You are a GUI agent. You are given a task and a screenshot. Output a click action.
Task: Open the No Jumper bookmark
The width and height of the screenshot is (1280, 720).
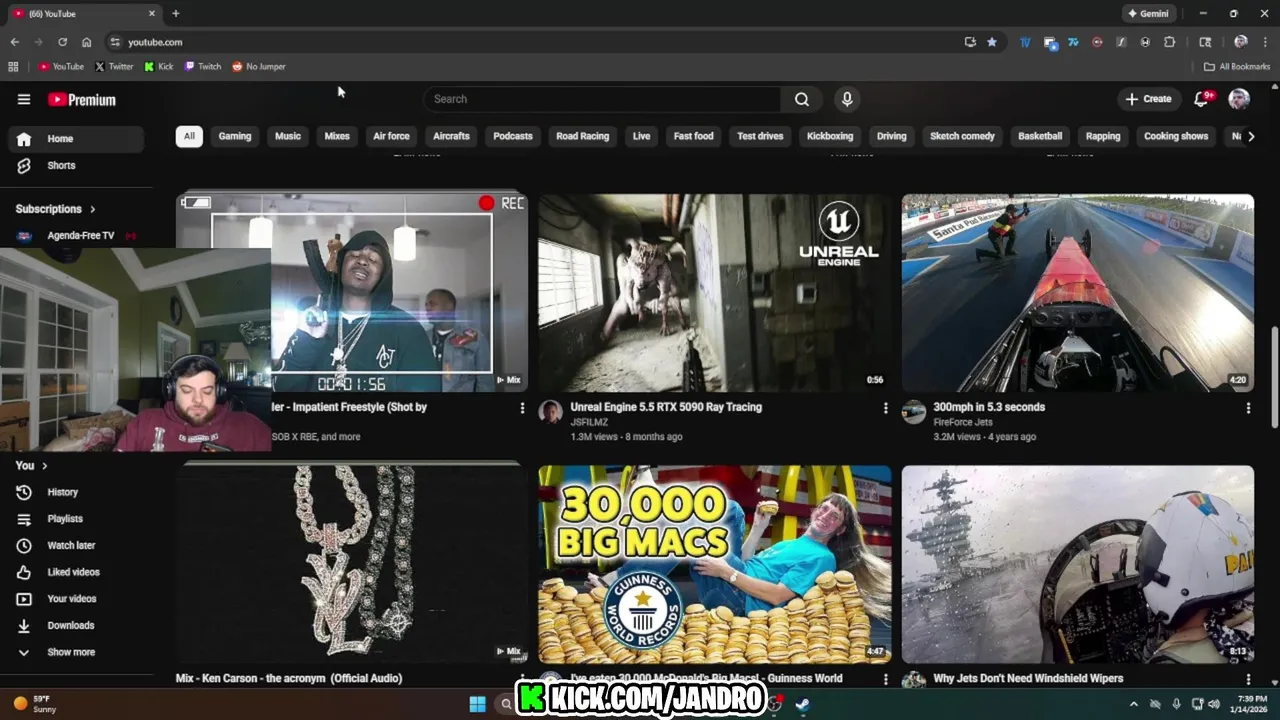point(259,67)
